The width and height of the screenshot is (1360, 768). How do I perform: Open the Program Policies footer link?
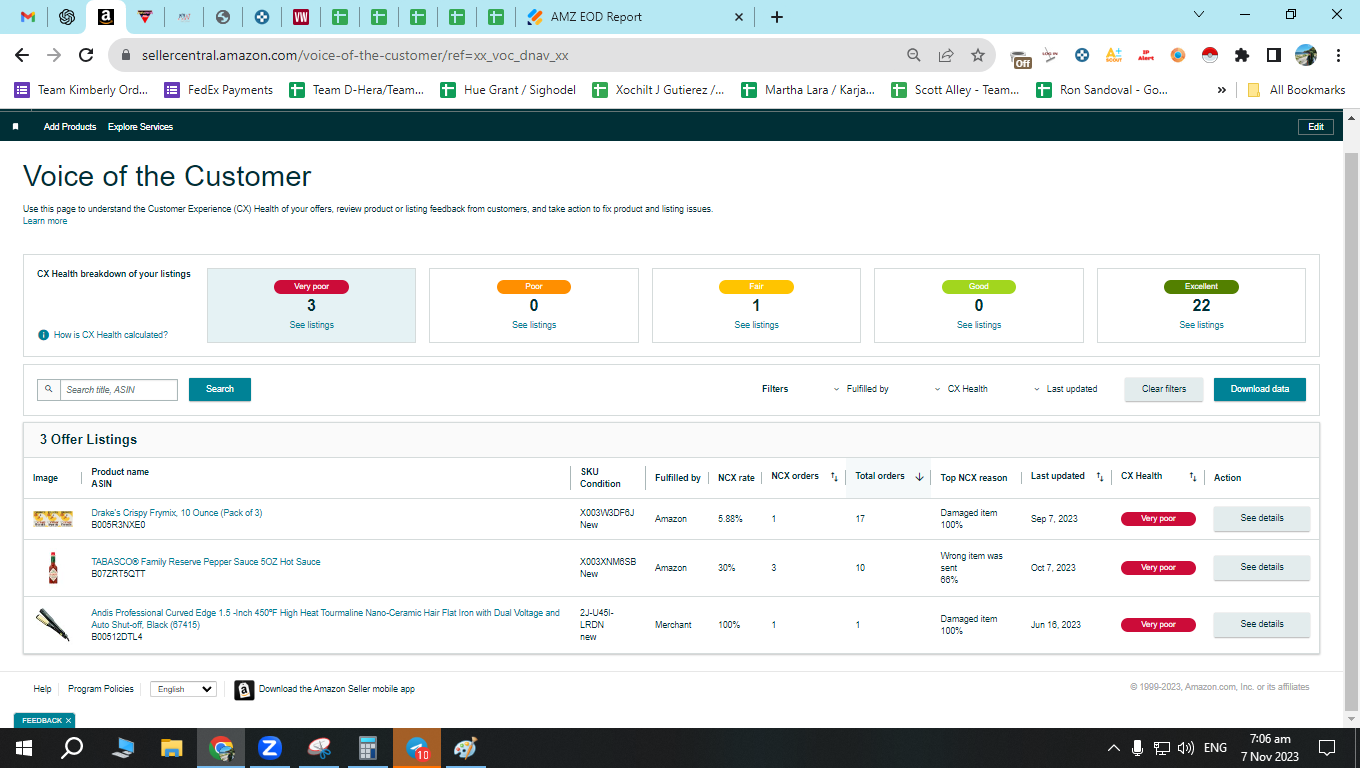pos(100,689)
